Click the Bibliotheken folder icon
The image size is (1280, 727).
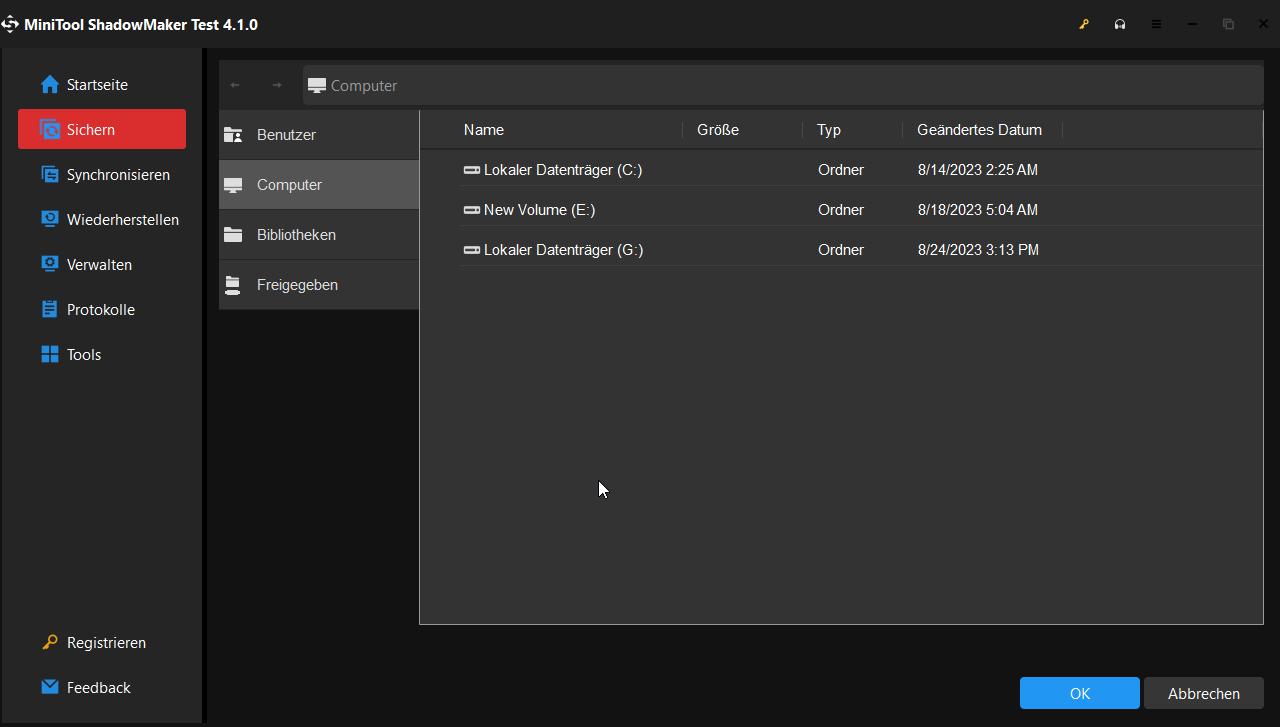click(x=233, y=235)
